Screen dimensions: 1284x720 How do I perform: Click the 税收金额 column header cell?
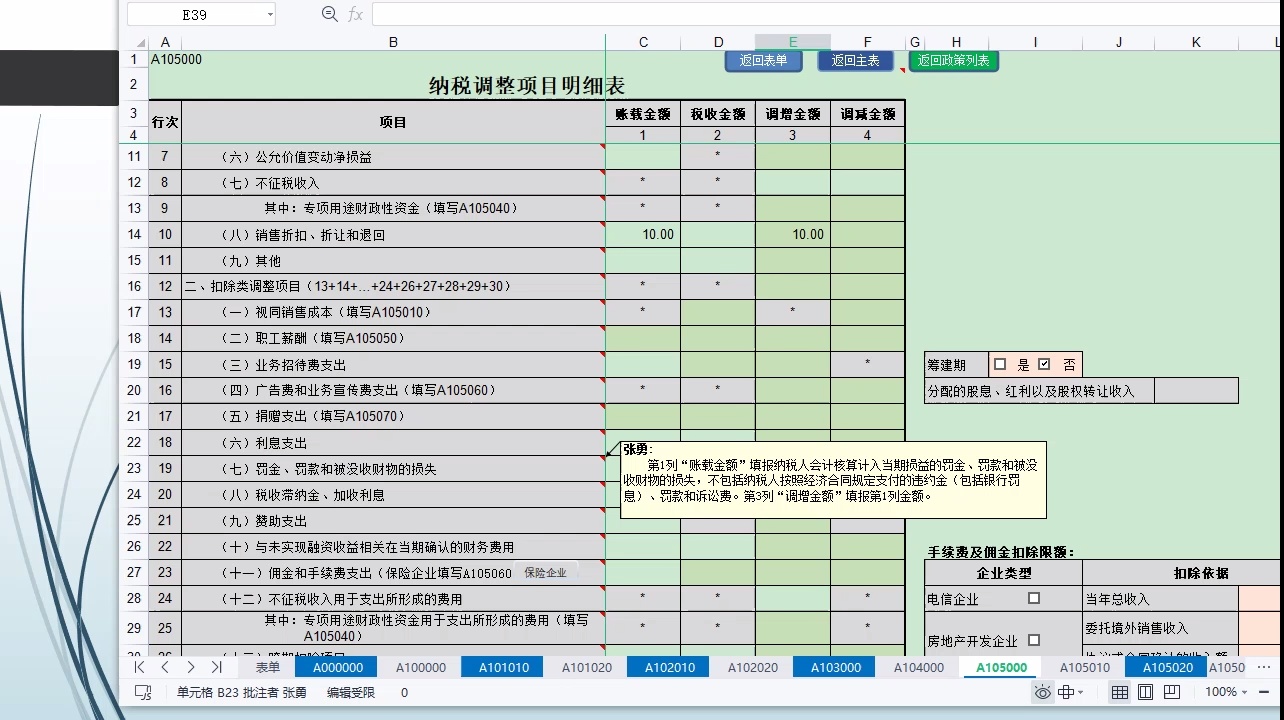click(x=718, y=113)
